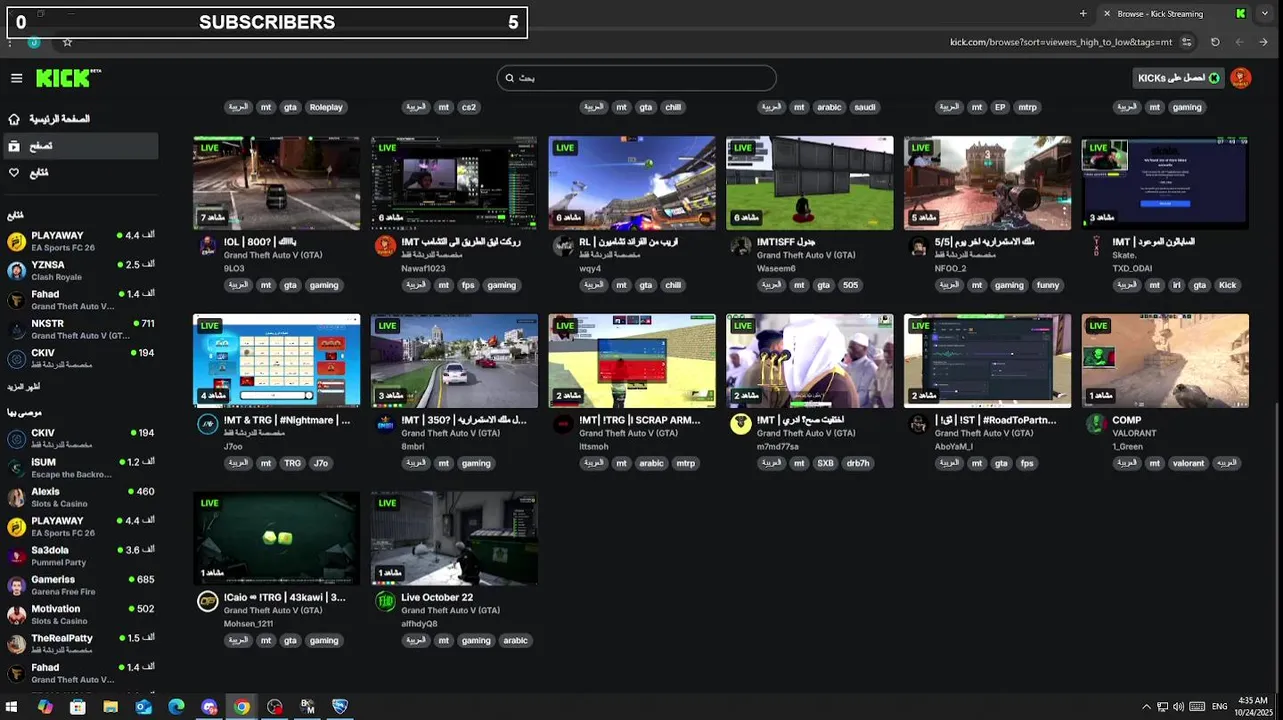This screenshot has width=1283, height=720.
Task: Open File Explorer from the taskbar
Action: [x=110, y=707]
